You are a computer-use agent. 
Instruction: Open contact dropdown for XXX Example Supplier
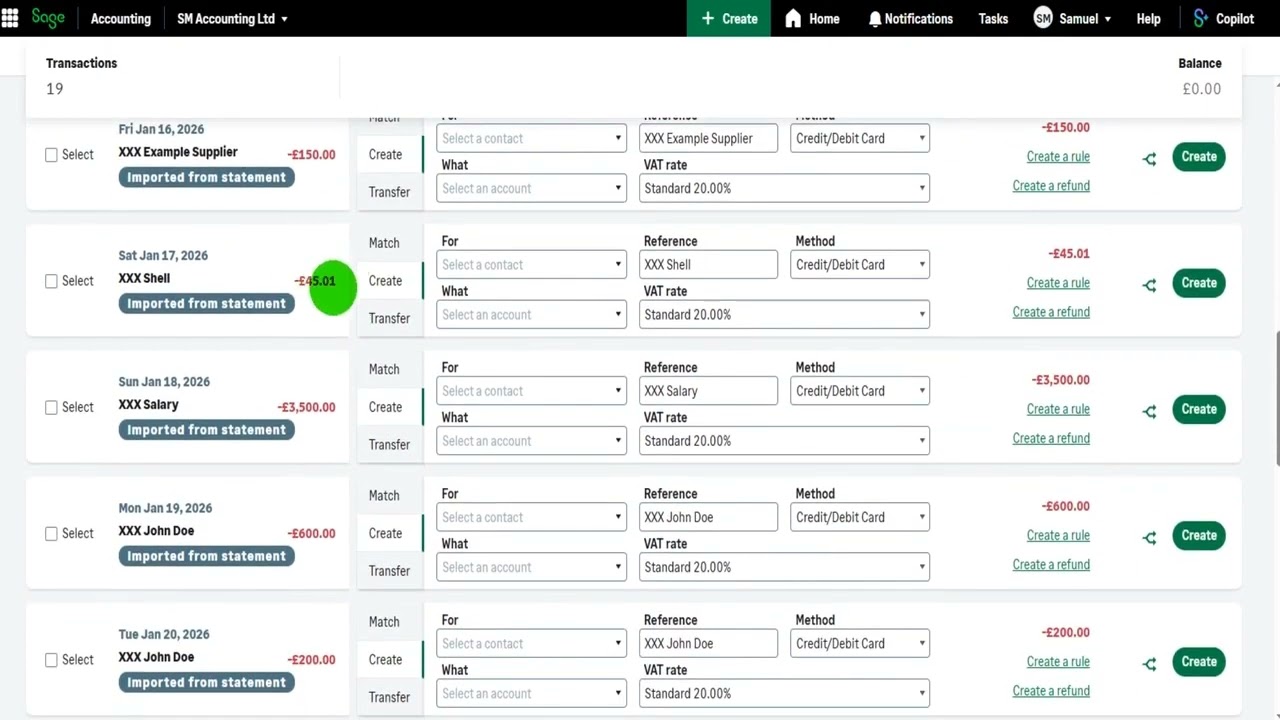coord(531,138)
